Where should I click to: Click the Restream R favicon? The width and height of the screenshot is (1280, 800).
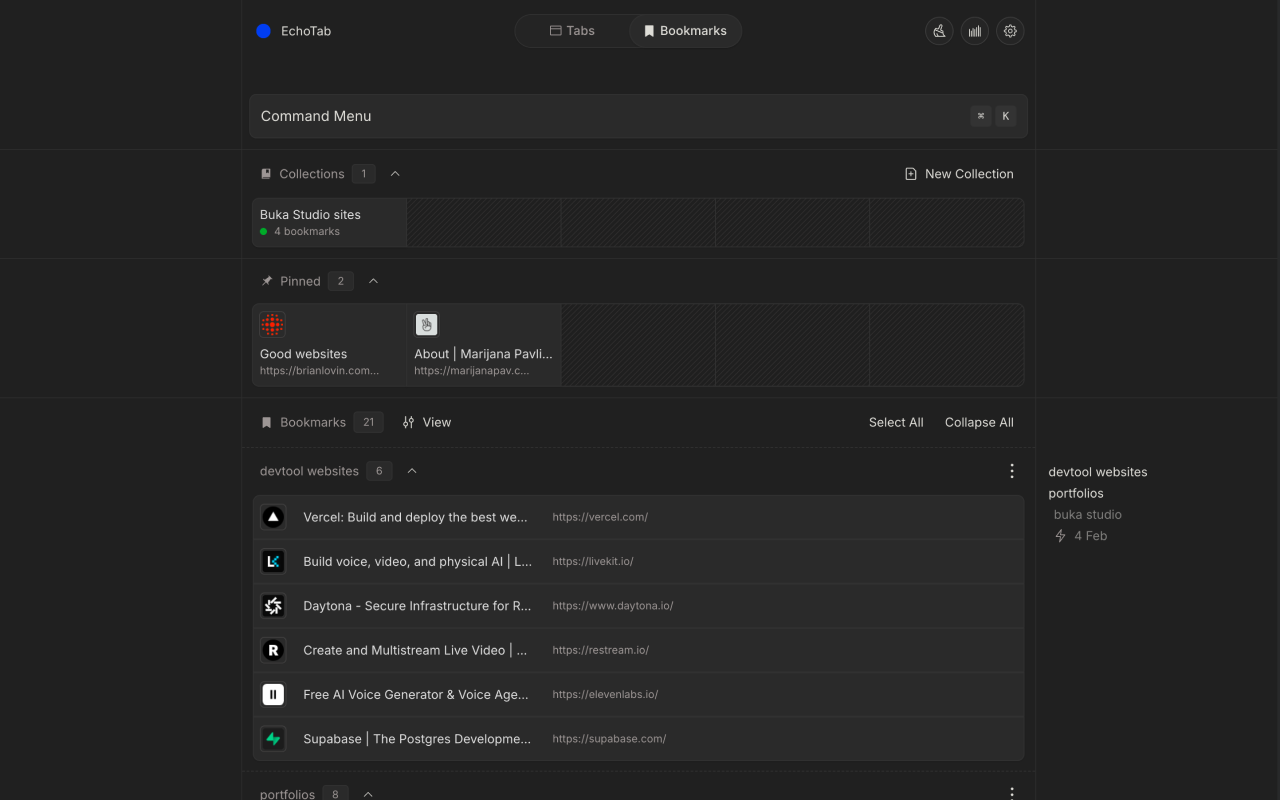point(273,650)
